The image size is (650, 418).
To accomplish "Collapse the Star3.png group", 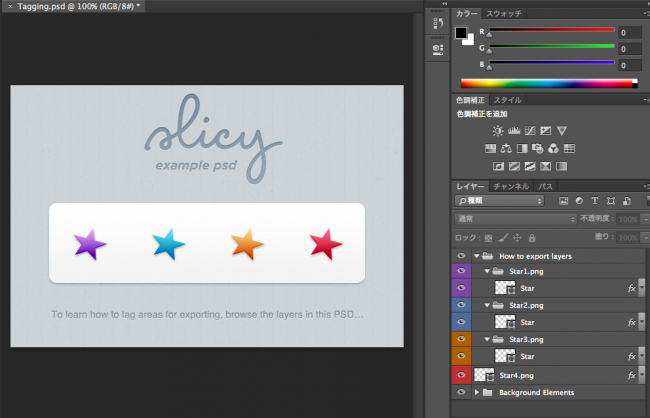I will point(487,339).
